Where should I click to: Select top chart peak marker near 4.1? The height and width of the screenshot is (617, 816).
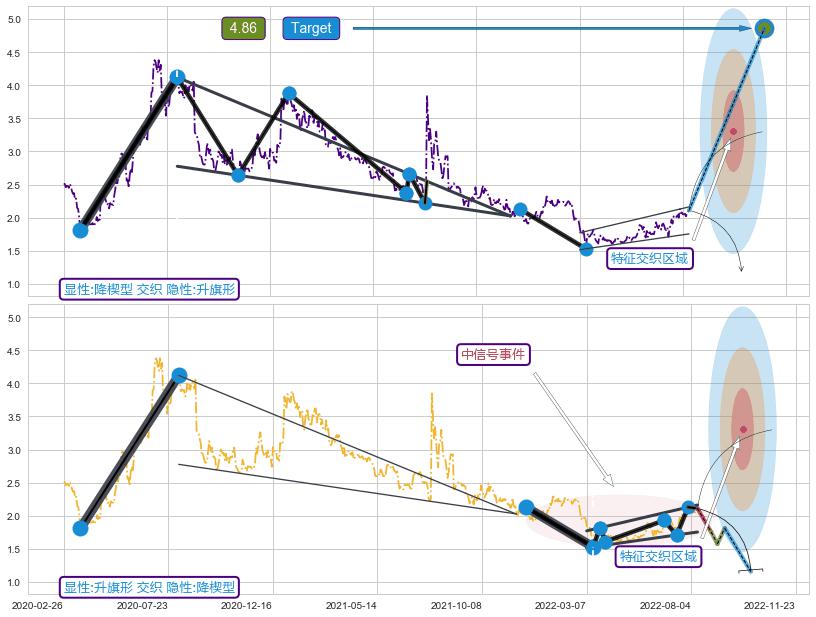(177, 77)
